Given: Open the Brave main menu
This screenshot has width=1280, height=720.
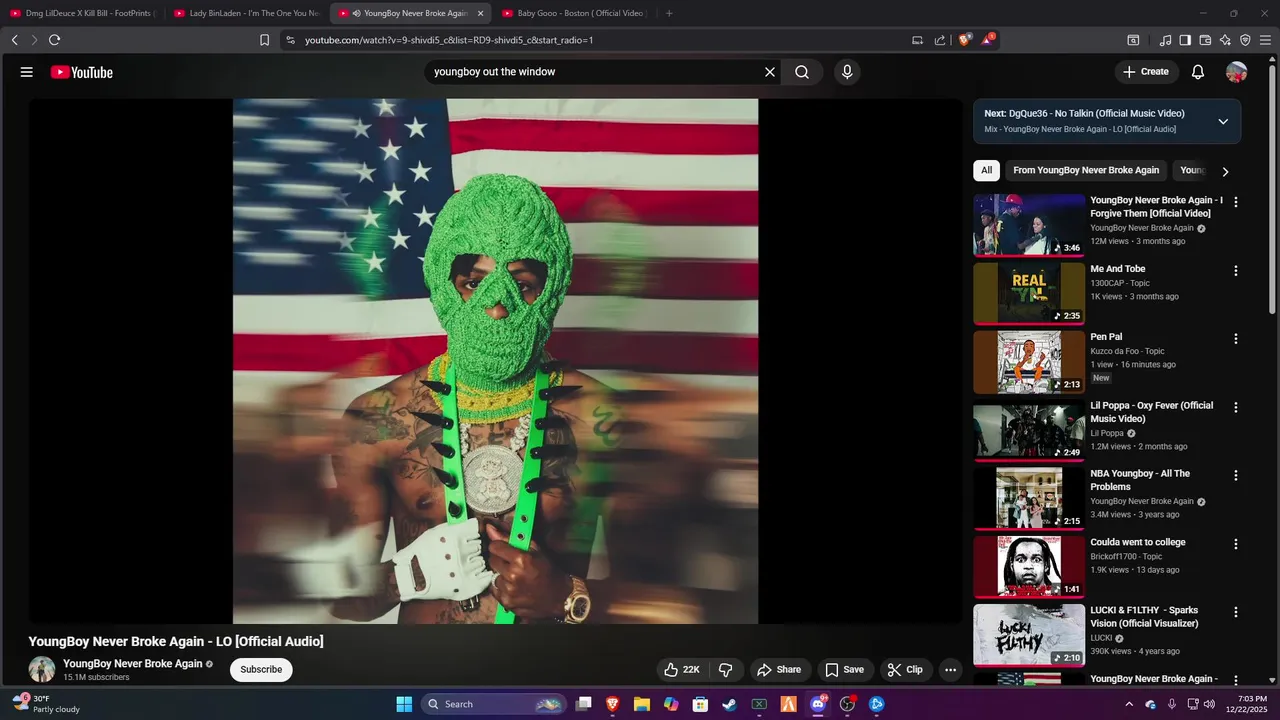Looking at the screenshot, I should click(1265, 40).
